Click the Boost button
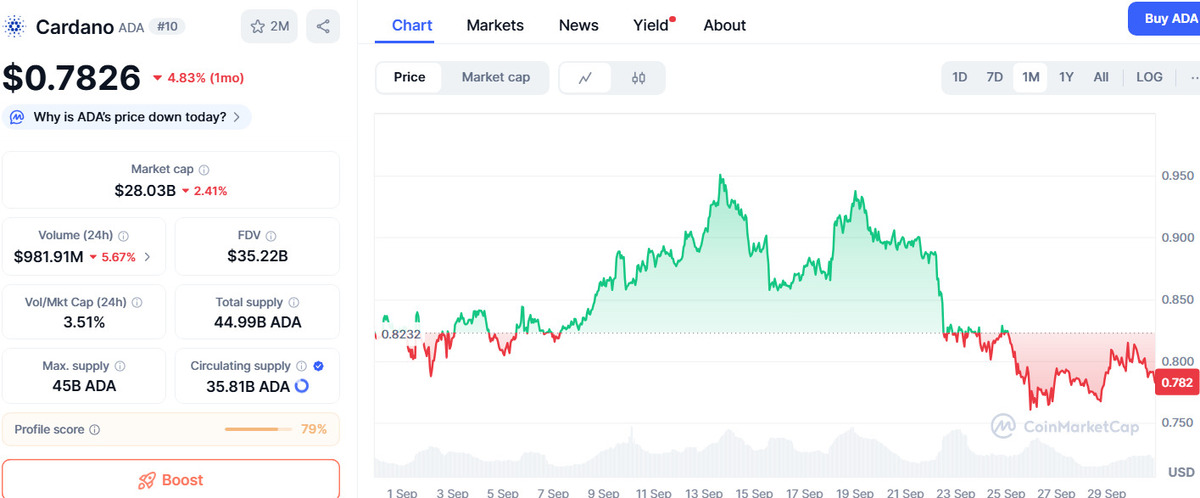The width and height of the screenshot is (1200, 498). [170, 480]
